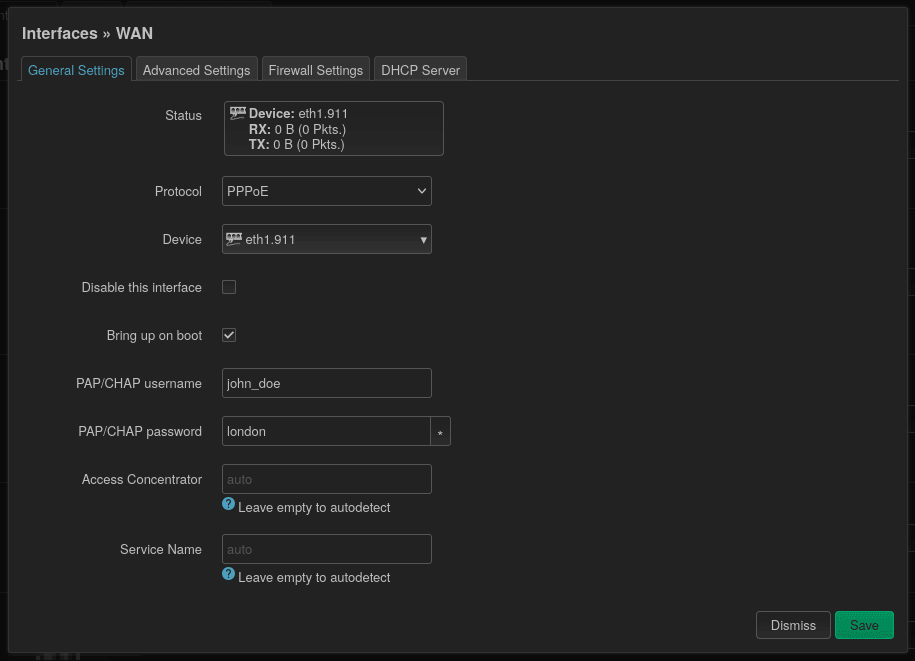Switch to the Advanced Settings tab

click(x=196, y=70)
